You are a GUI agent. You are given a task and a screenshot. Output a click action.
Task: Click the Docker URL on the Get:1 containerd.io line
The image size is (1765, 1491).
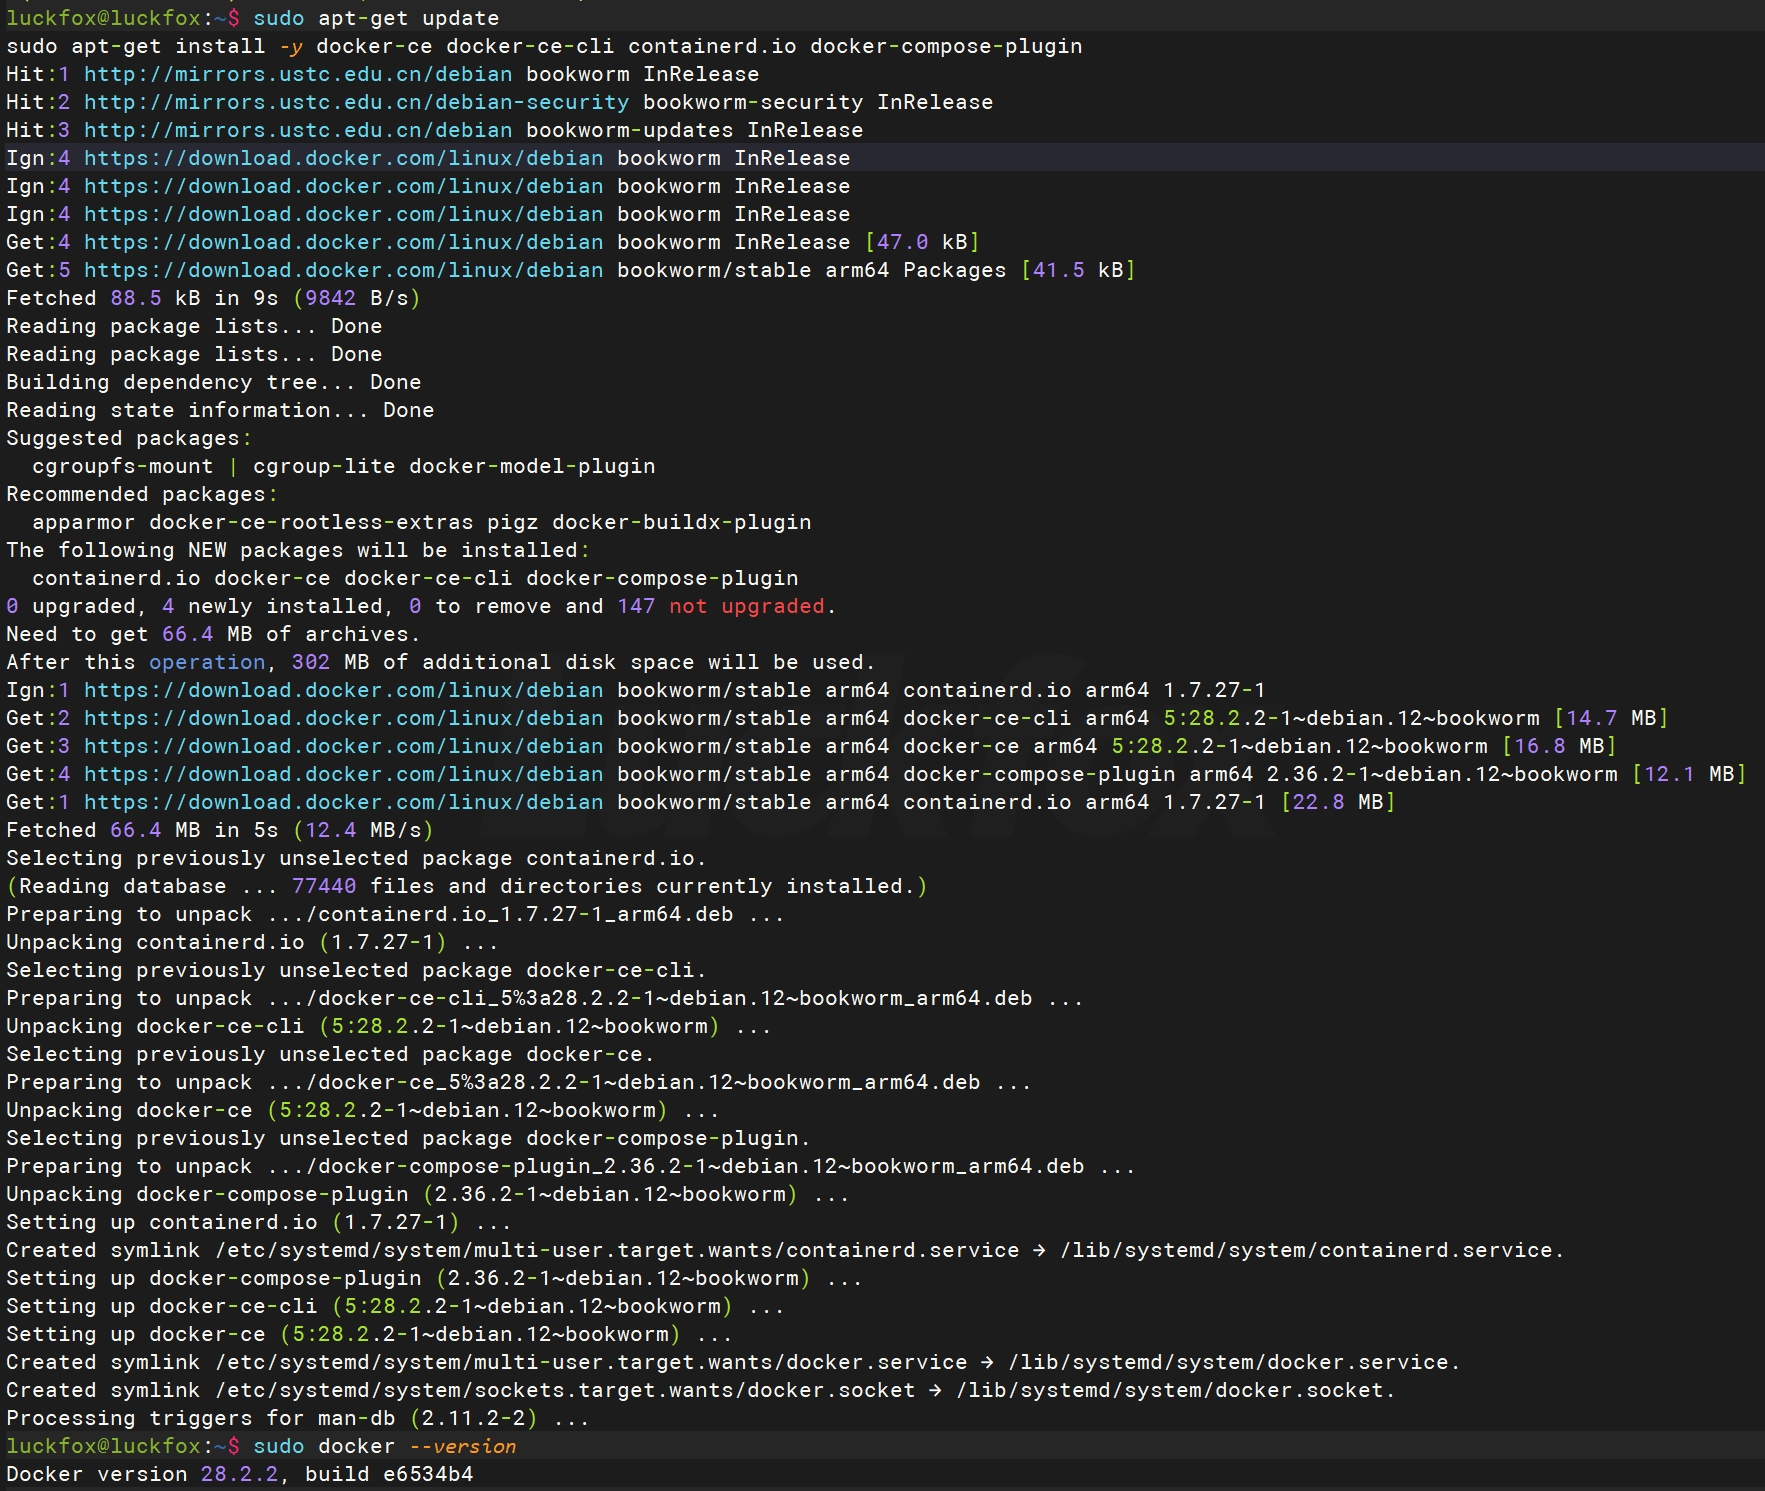point(343,802)
